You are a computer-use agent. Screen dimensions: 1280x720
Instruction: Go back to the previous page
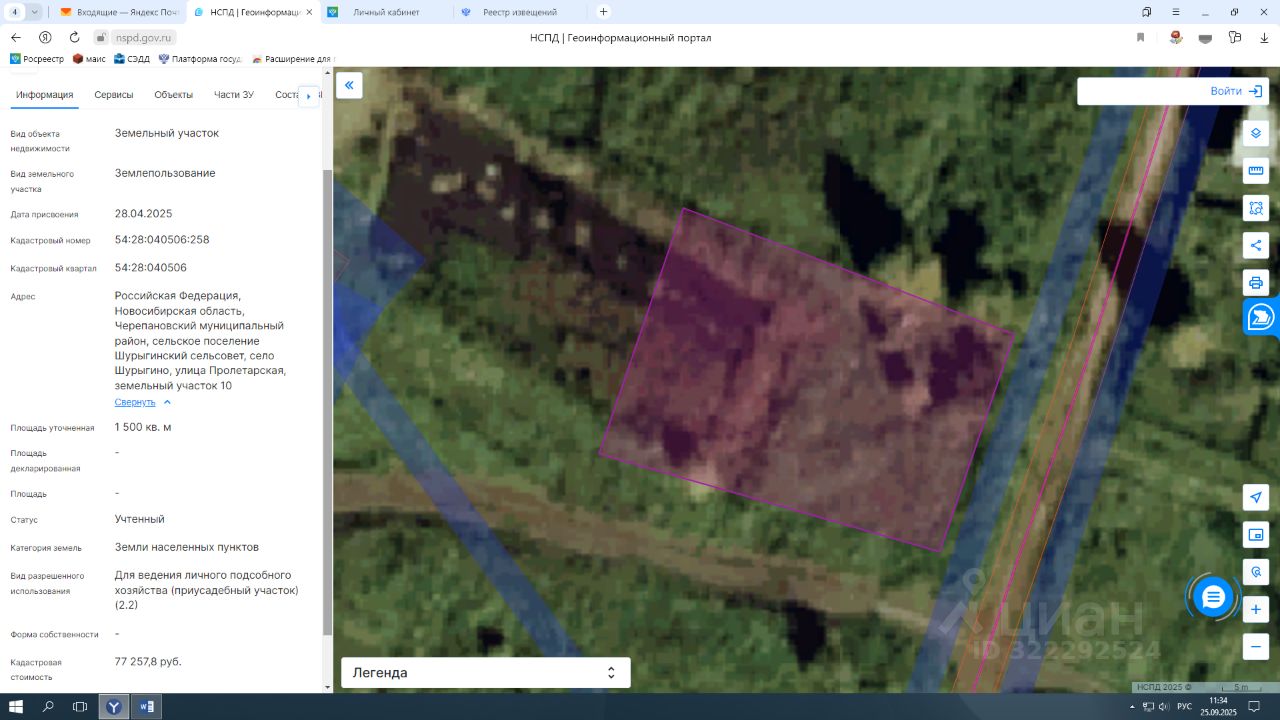[x=16, y=37]
